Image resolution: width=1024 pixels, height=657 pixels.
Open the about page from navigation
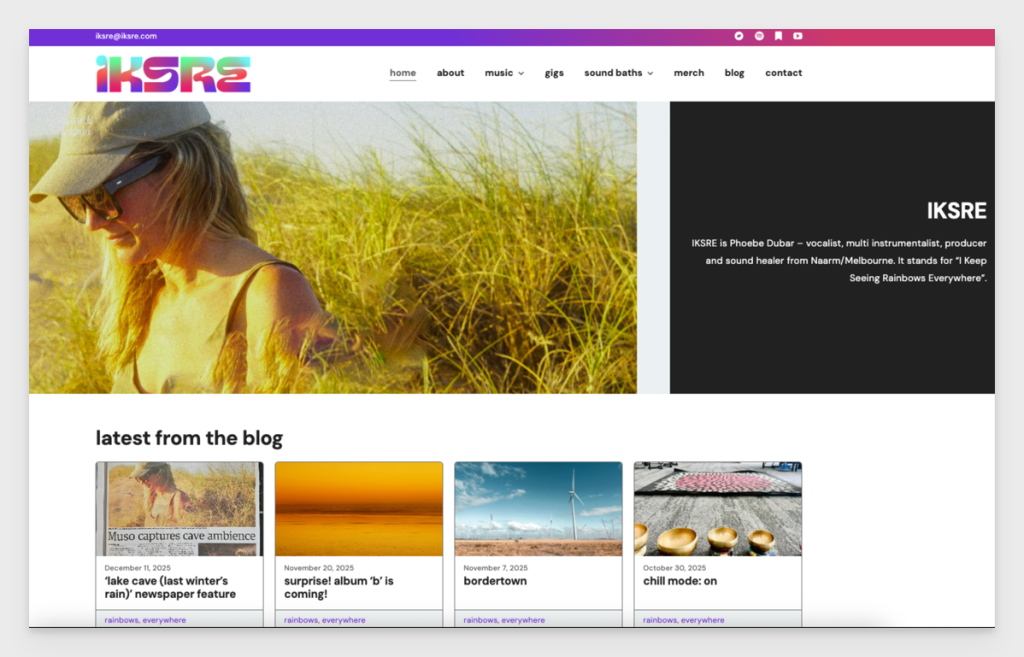450,73
